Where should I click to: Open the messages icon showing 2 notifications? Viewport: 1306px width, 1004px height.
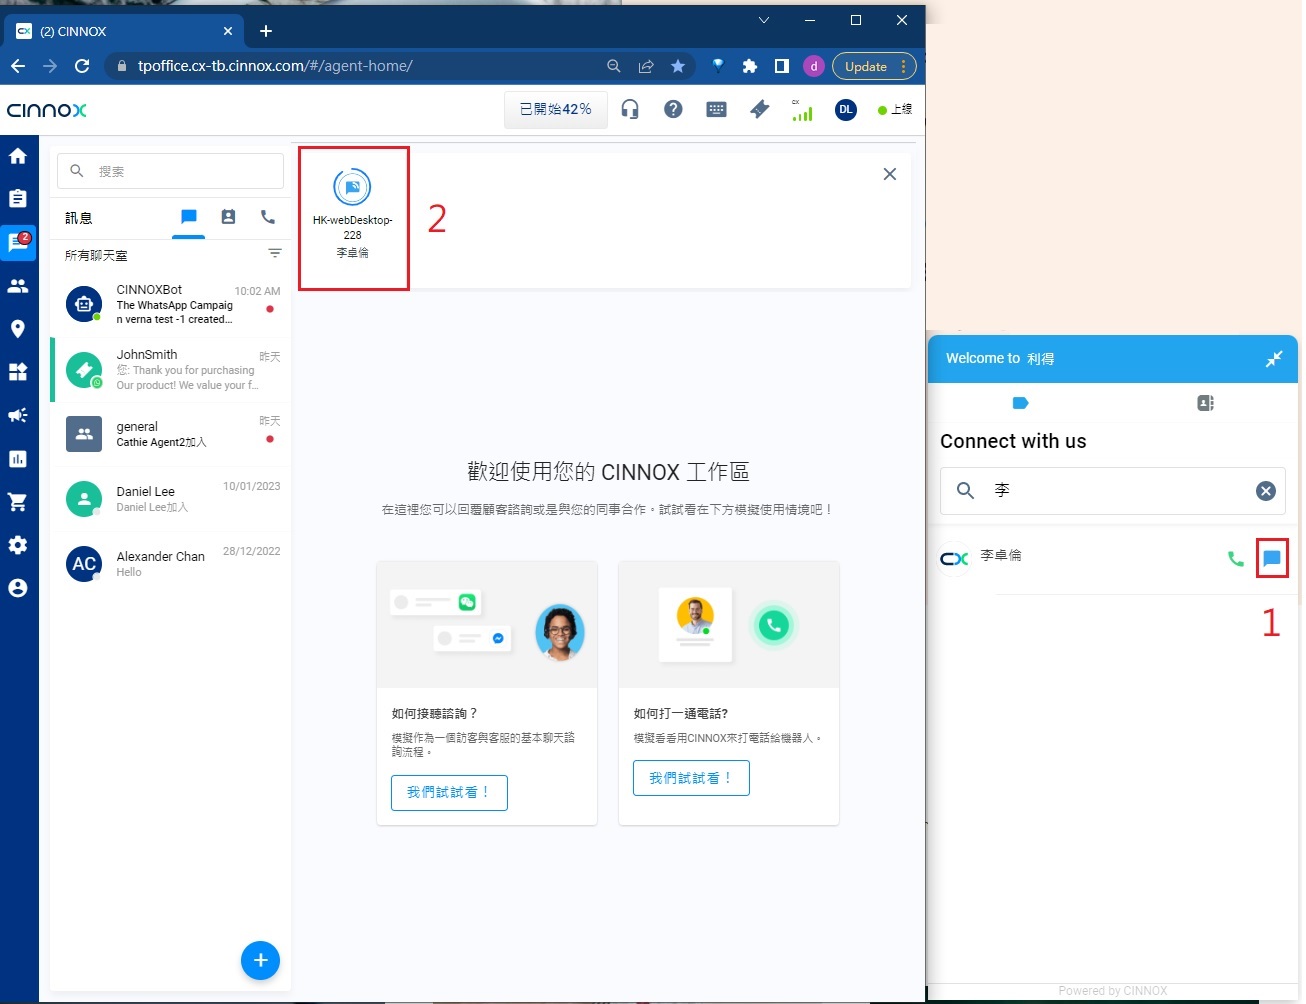18,242
